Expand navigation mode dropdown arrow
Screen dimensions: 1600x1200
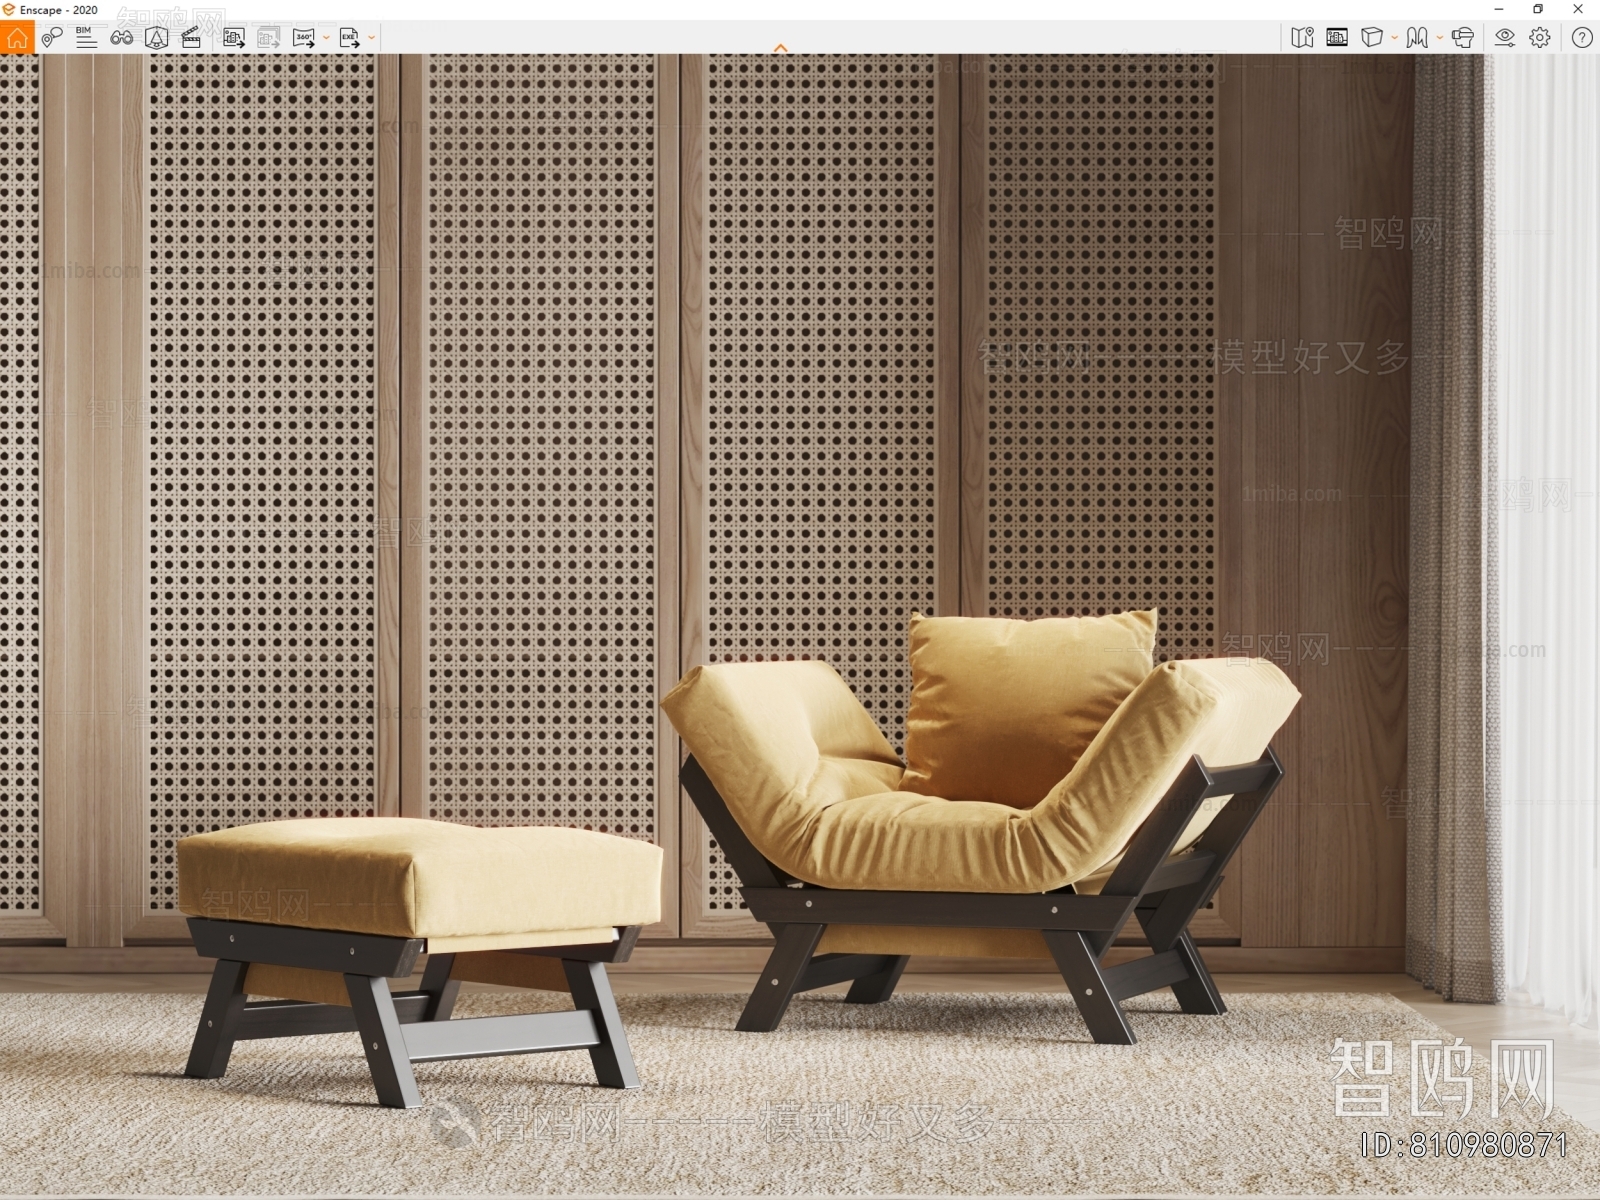[1439, 38]
